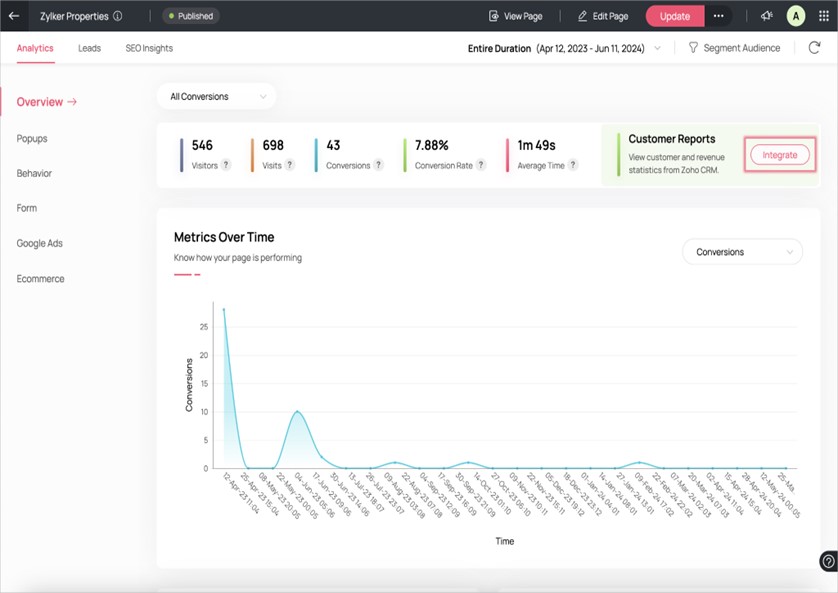Open the Conversions metric dropdown on chart
The image size is (838, 593).
coord(741,251)
